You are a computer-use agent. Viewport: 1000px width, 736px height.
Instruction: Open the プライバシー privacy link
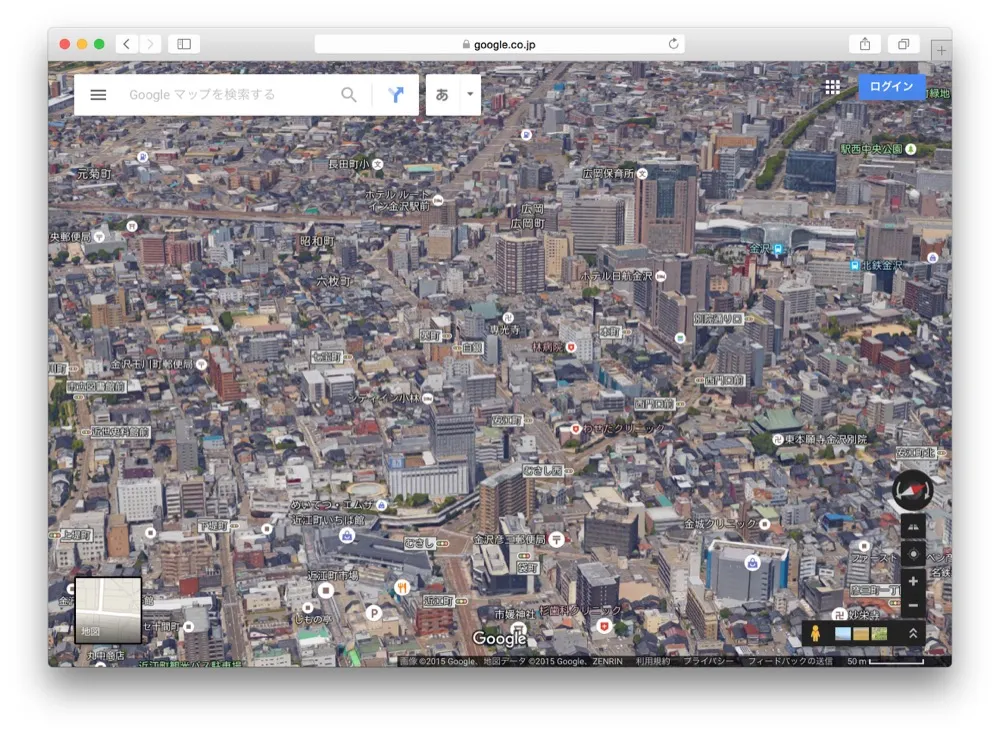[708, 662]
